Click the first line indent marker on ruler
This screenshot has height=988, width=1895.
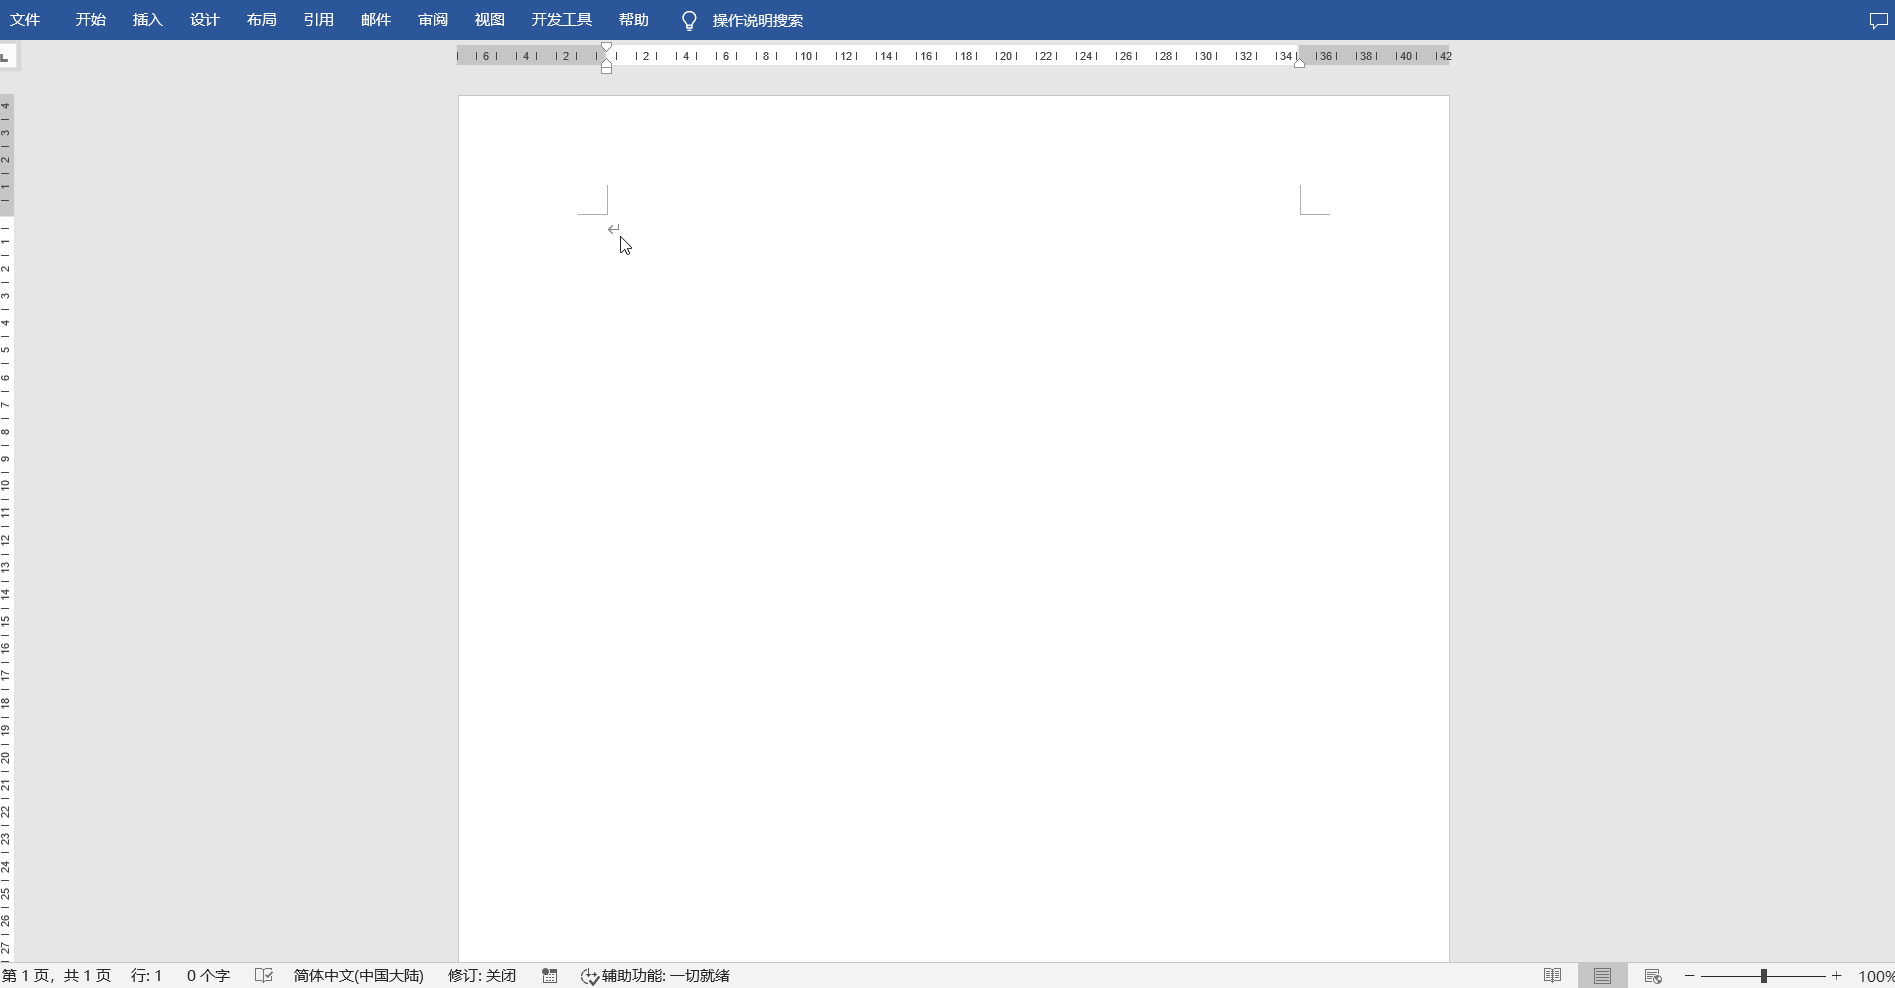click(x=606, y=47)
